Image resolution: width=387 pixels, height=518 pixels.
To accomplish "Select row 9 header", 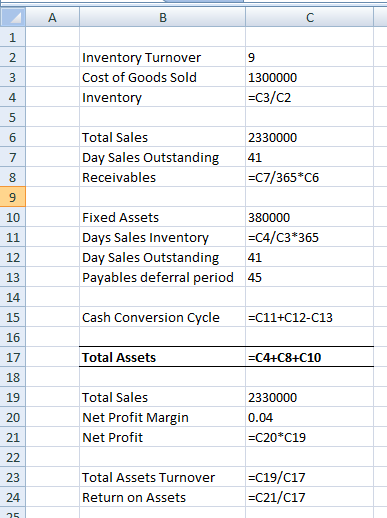I will click(13, 197).
